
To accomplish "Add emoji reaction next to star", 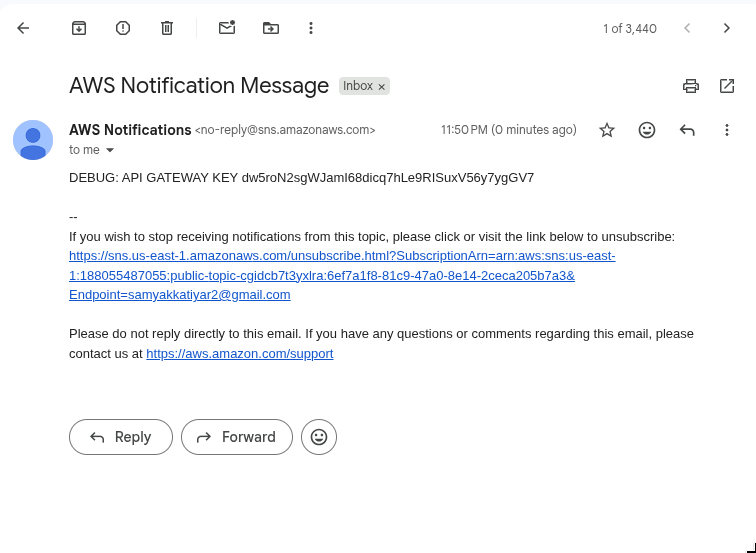I will (647, 130).
